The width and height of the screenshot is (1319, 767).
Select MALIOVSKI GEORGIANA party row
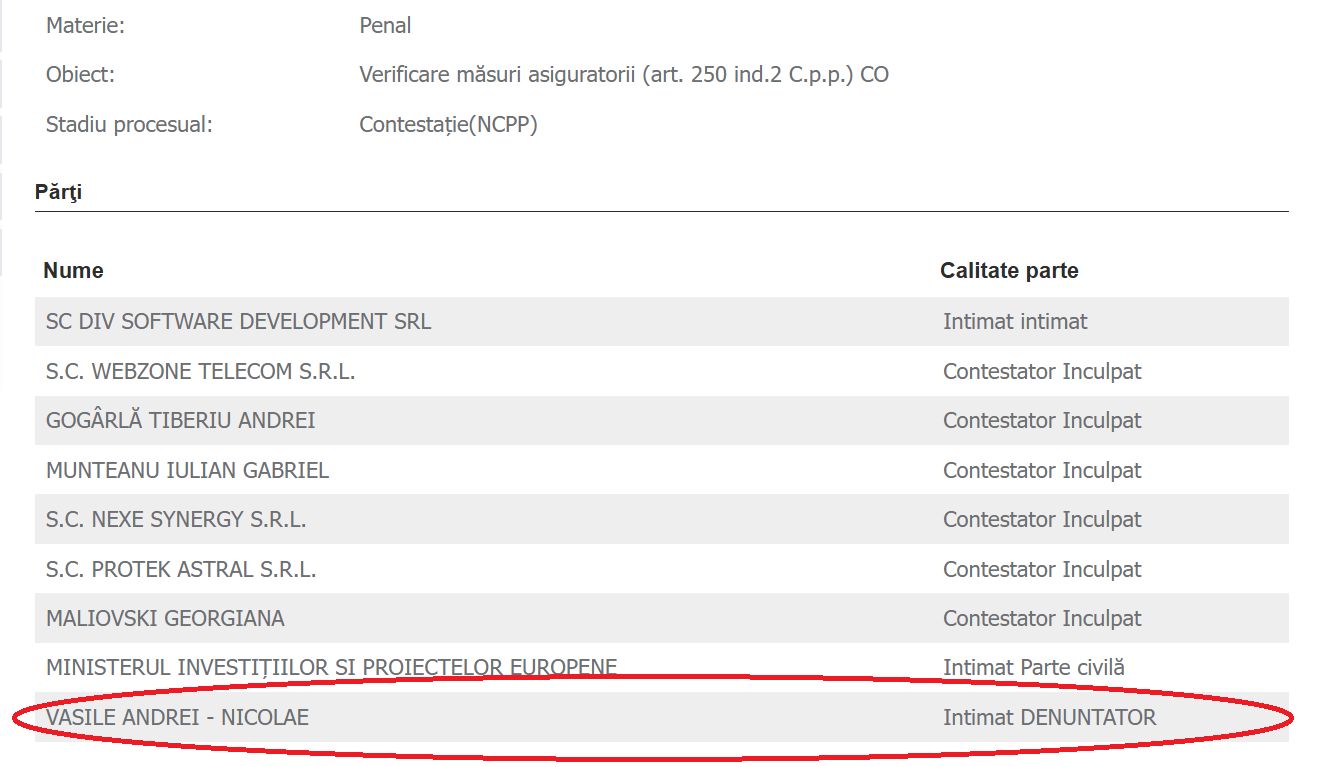pyautogui.click(x=661, y=619)
